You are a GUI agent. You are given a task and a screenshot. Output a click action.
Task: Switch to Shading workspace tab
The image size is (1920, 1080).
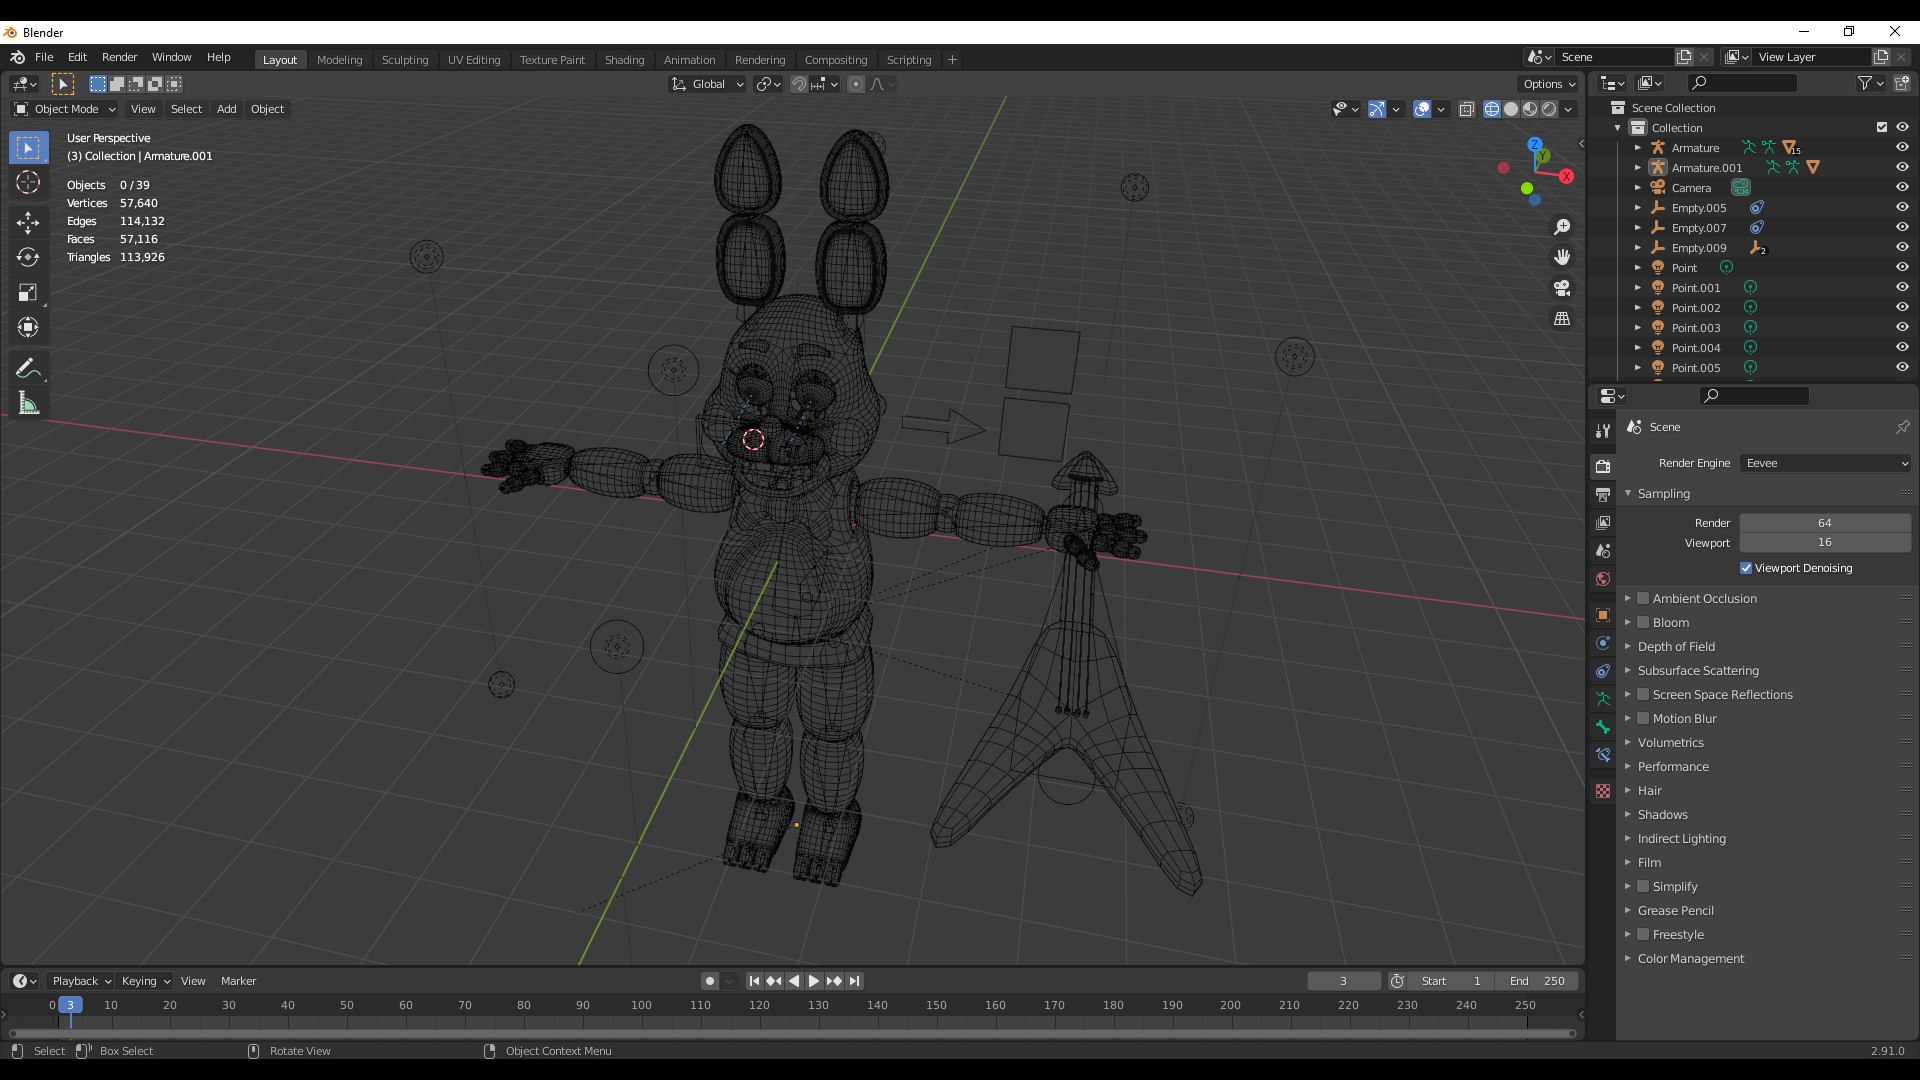[x=624, y=60]
